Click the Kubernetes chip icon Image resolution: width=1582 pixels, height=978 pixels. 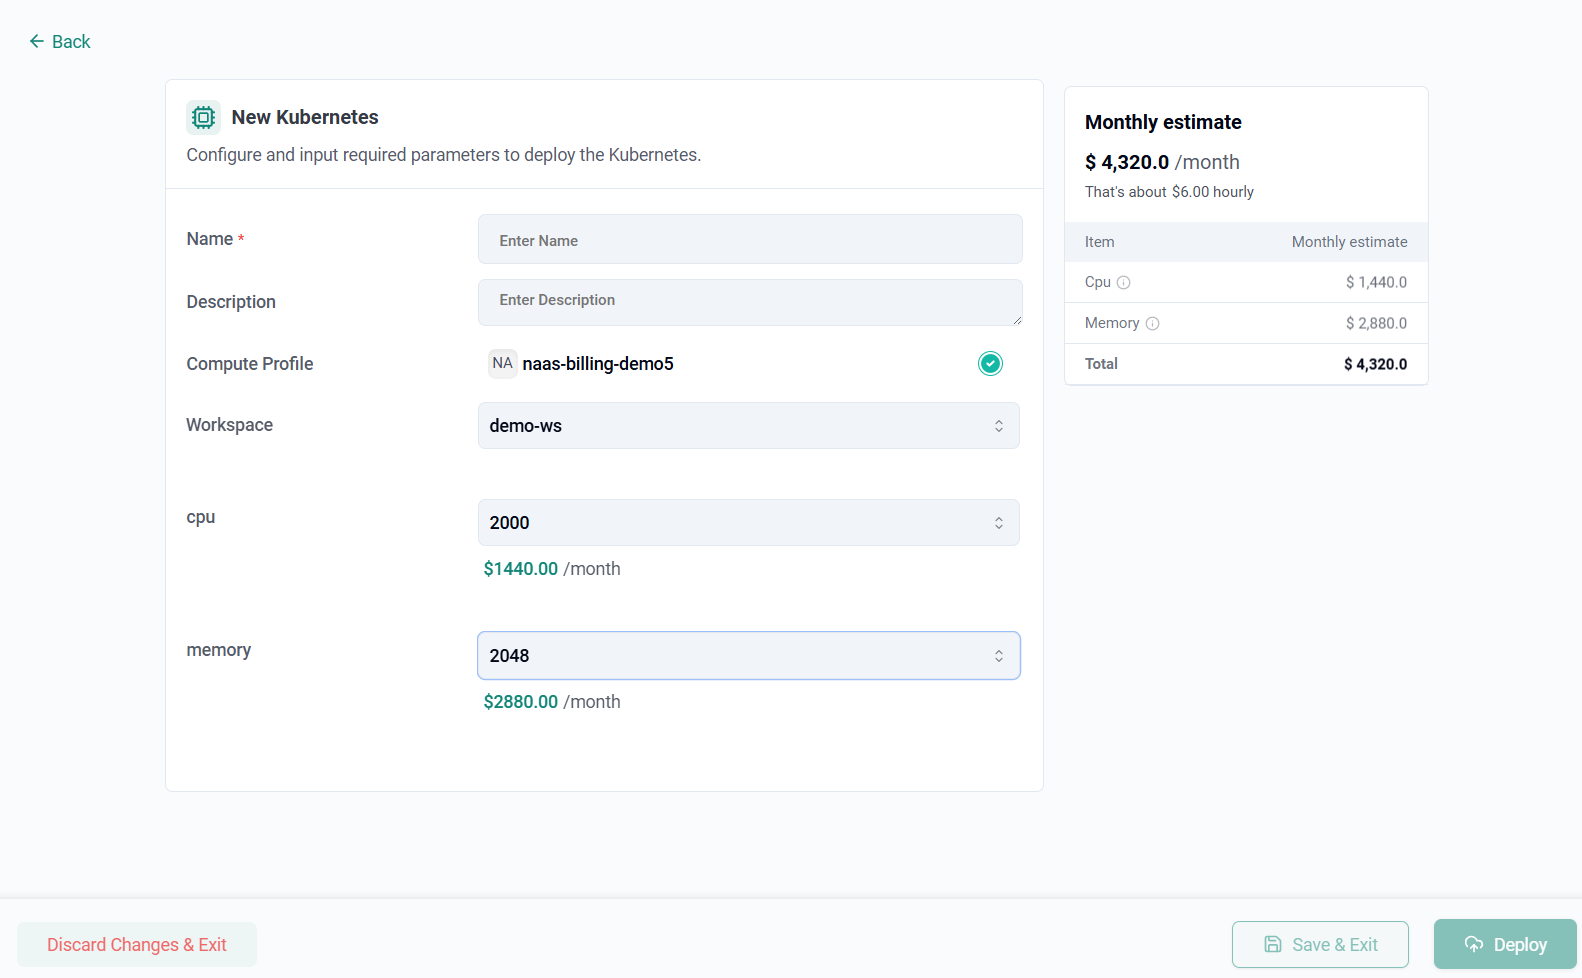point(203,117)
